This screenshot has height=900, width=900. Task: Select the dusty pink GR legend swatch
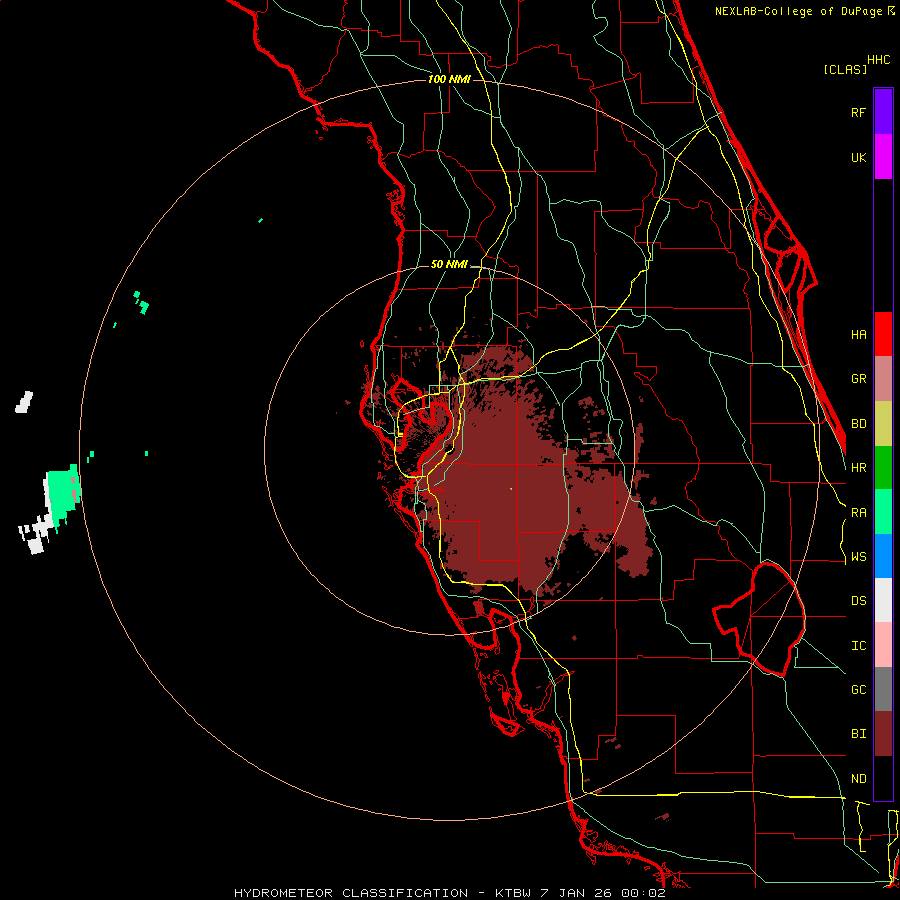click(883, 379)
